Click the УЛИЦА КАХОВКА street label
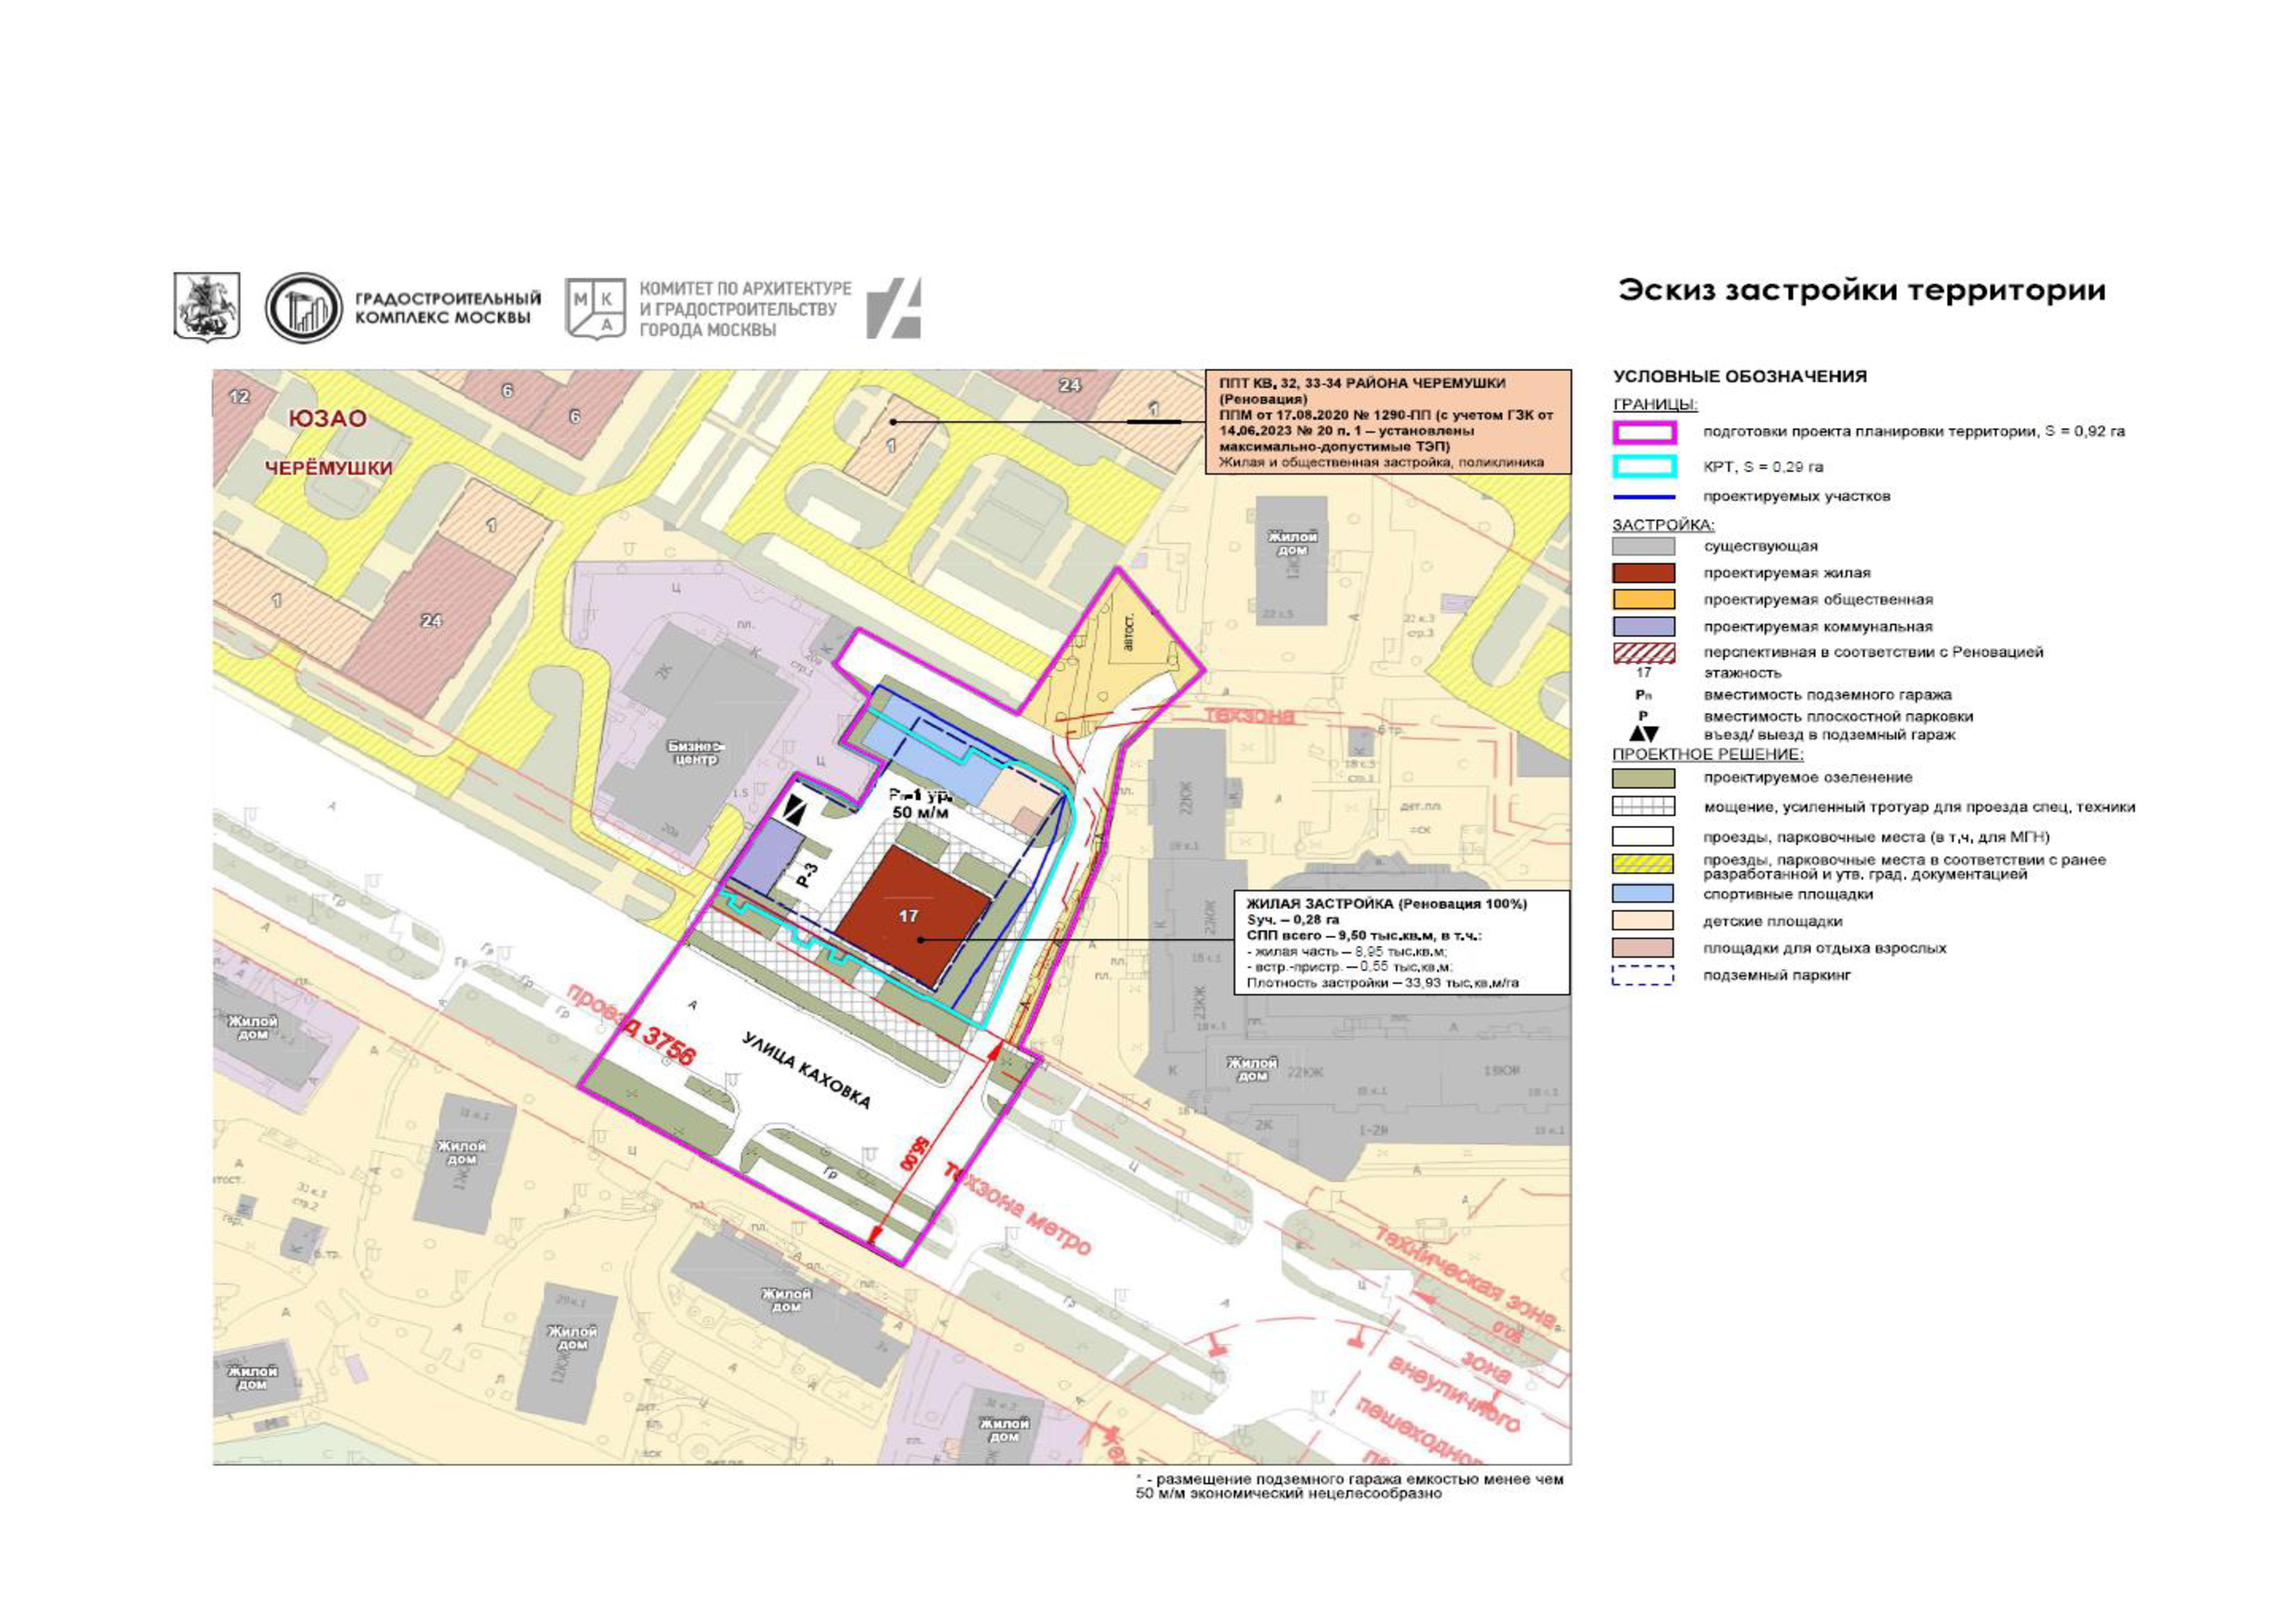Viewport: 2296px width, 1623px height. (x=806, y=1072)
